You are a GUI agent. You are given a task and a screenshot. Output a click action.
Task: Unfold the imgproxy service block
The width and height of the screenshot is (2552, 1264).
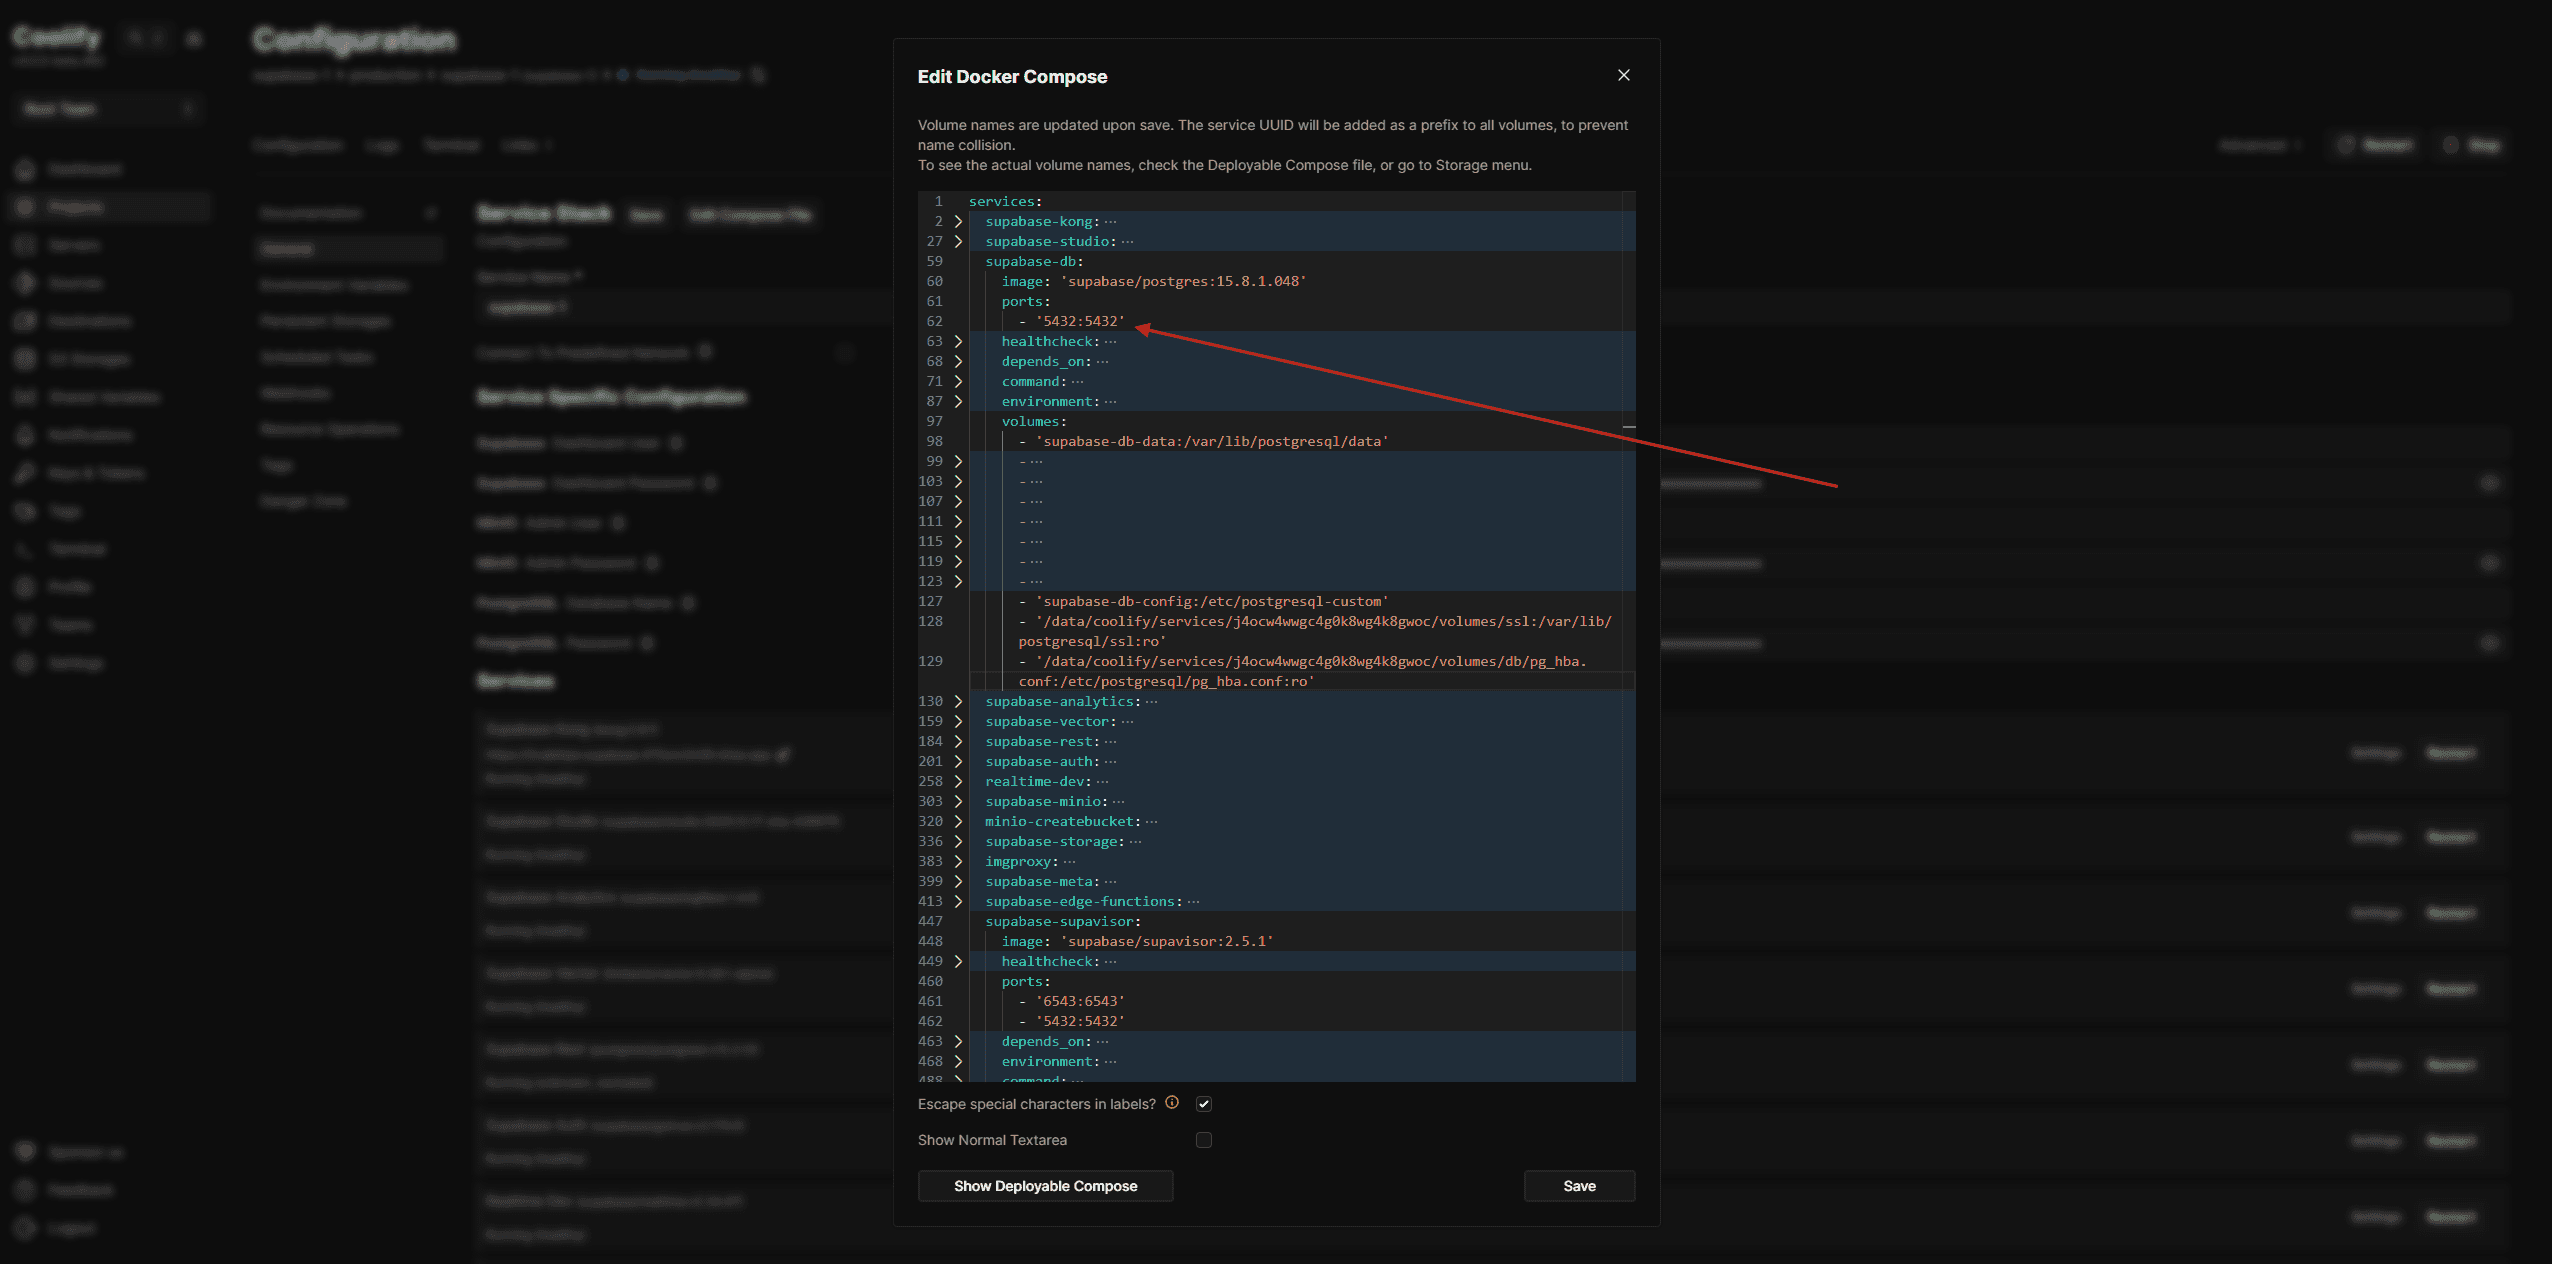pos(958,861)
